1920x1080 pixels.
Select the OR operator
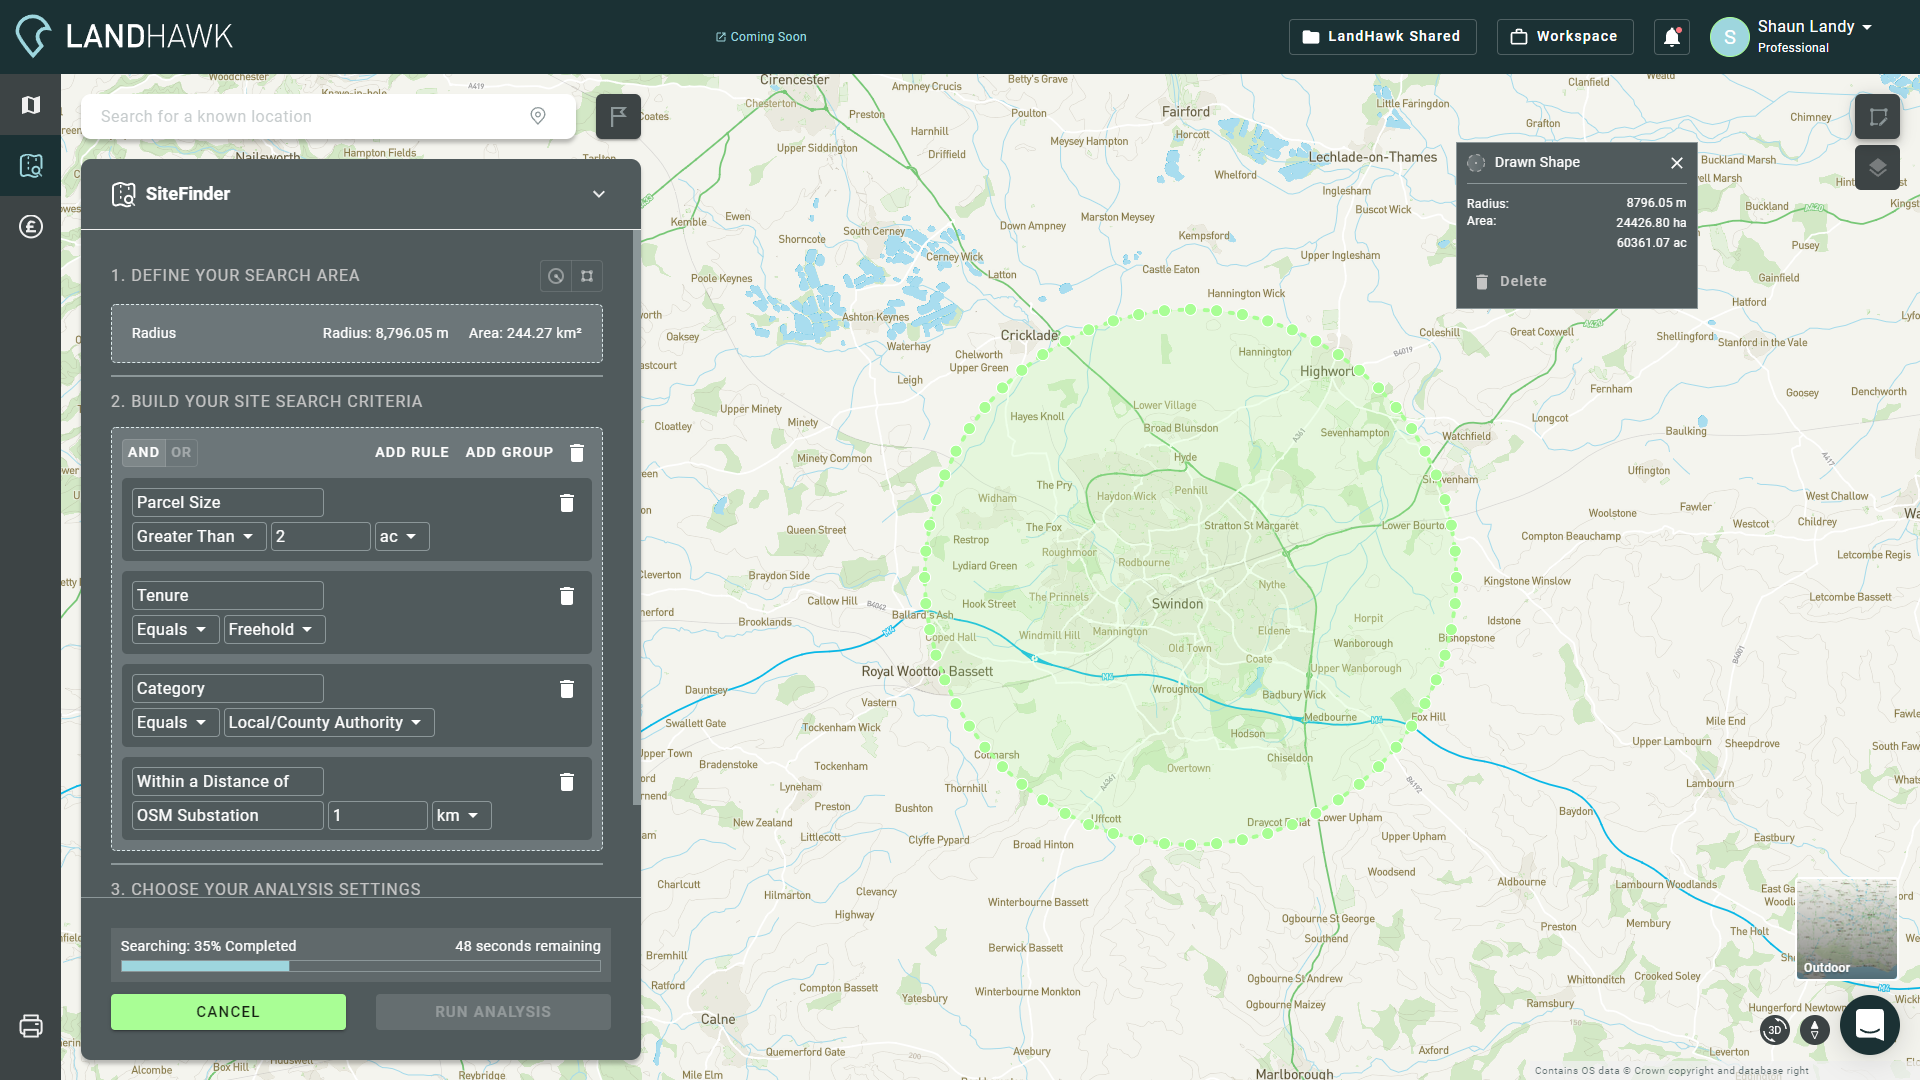click(x=181, y=453)
